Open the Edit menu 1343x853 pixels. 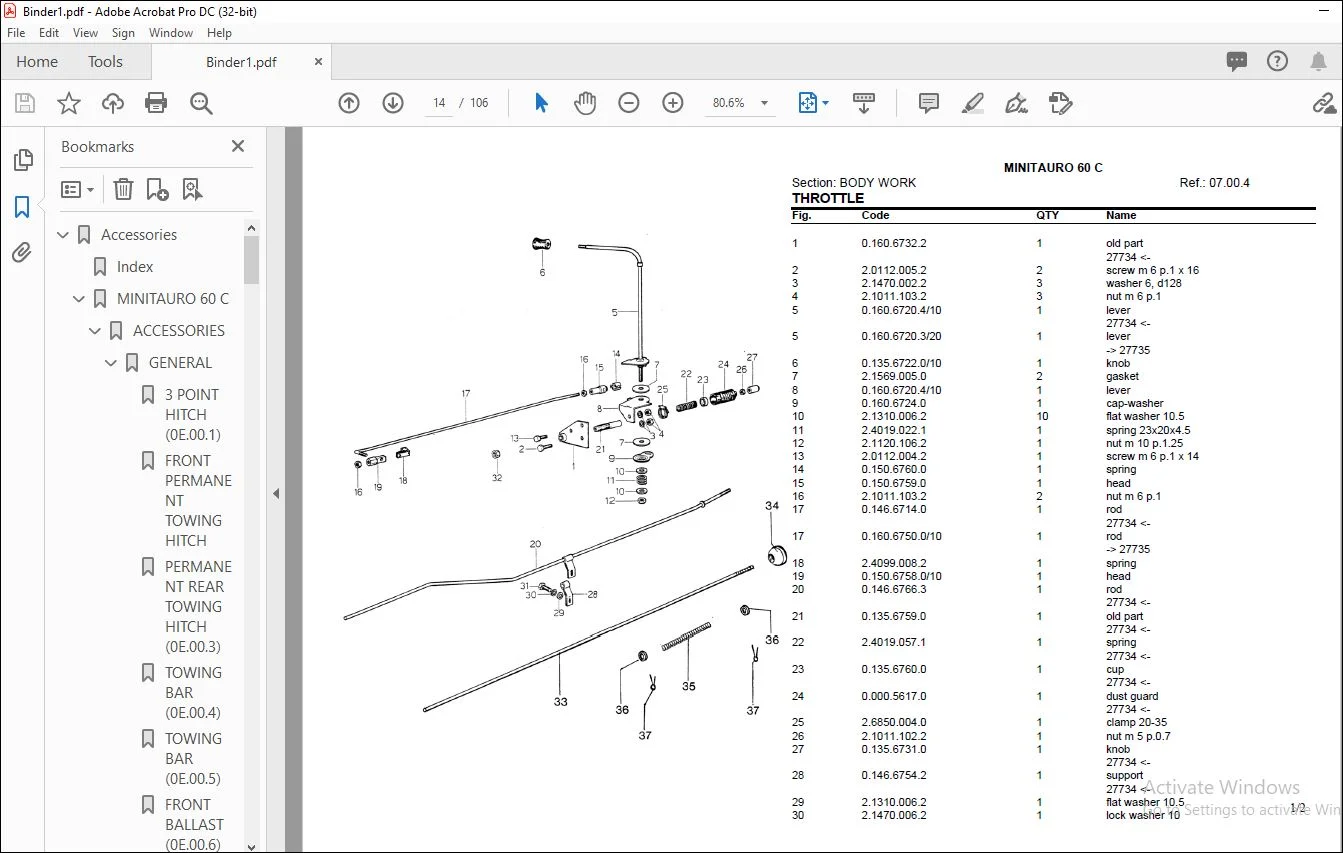tap(49, 33)
